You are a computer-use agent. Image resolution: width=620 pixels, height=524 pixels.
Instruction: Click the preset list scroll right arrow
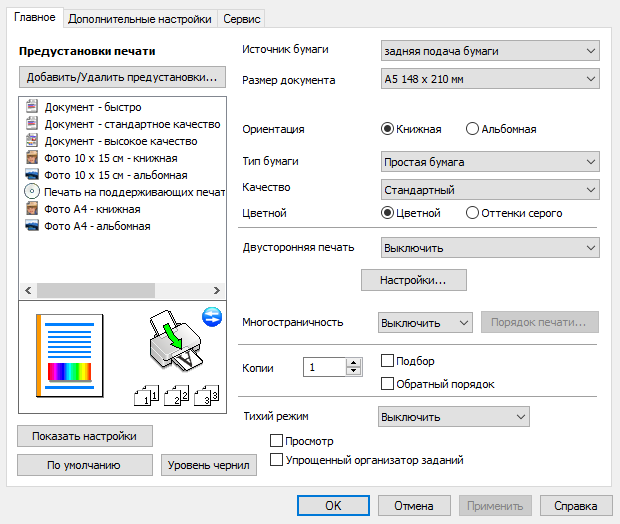coord(217,290)
